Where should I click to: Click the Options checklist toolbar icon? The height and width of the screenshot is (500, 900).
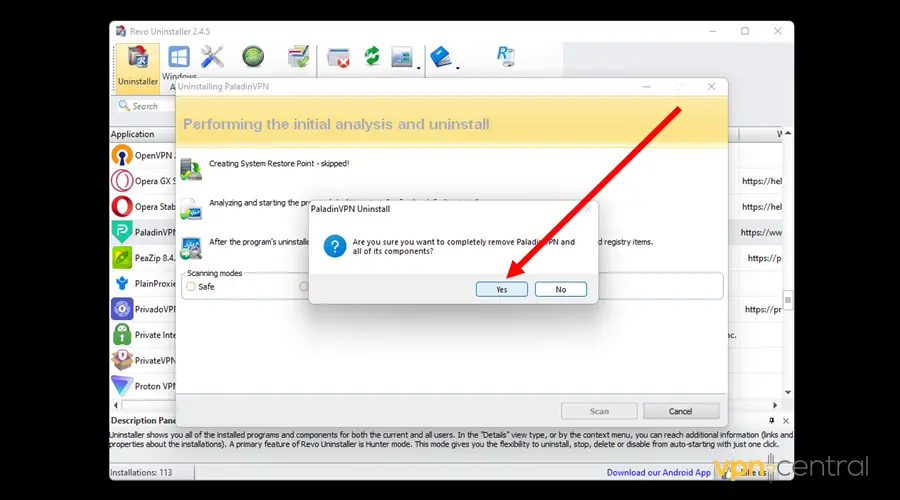[298, 57]
